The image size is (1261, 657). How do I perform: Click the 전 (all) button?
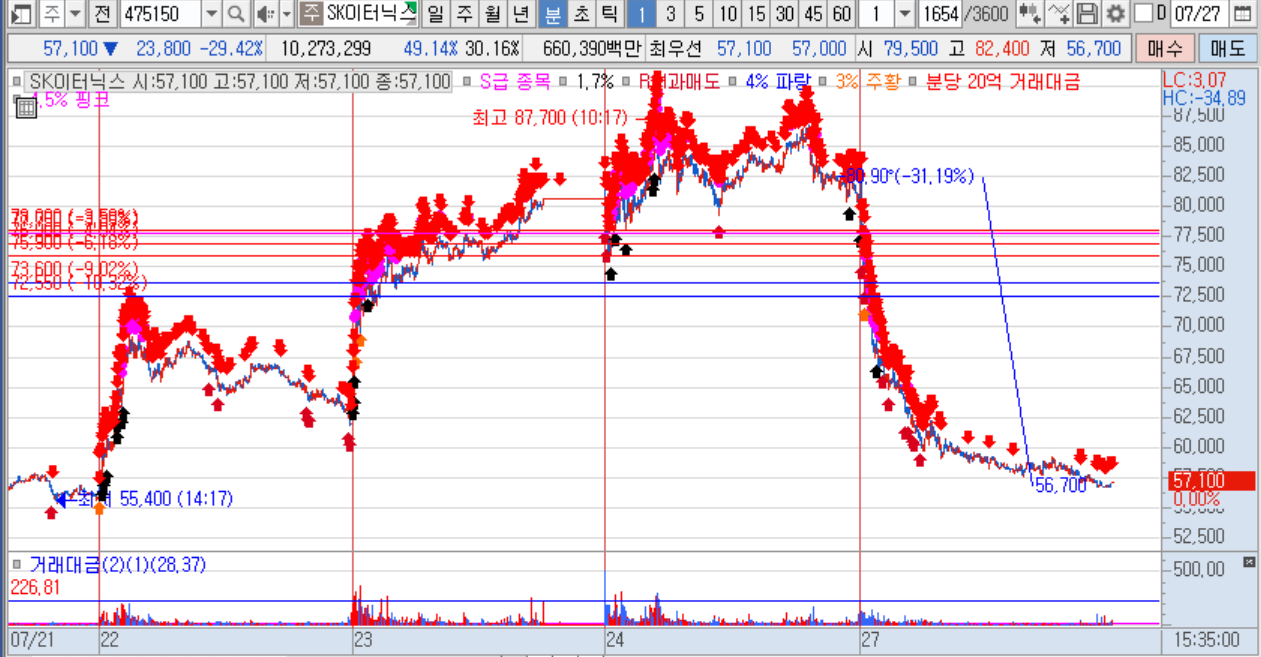pos(102,14)
